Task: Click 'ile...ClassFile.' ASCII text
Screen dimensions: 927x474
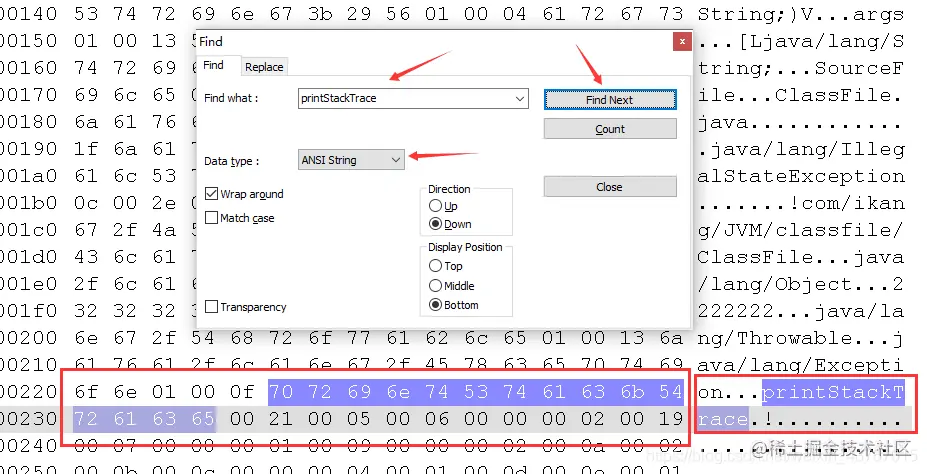Action: coord(801,95)
